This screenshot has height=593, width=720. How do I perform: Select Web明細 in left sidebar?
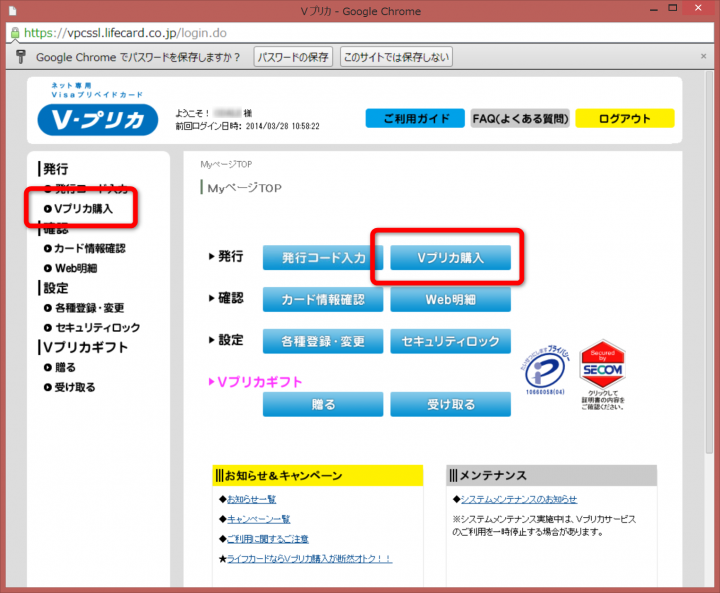click(x=70, y=268)
